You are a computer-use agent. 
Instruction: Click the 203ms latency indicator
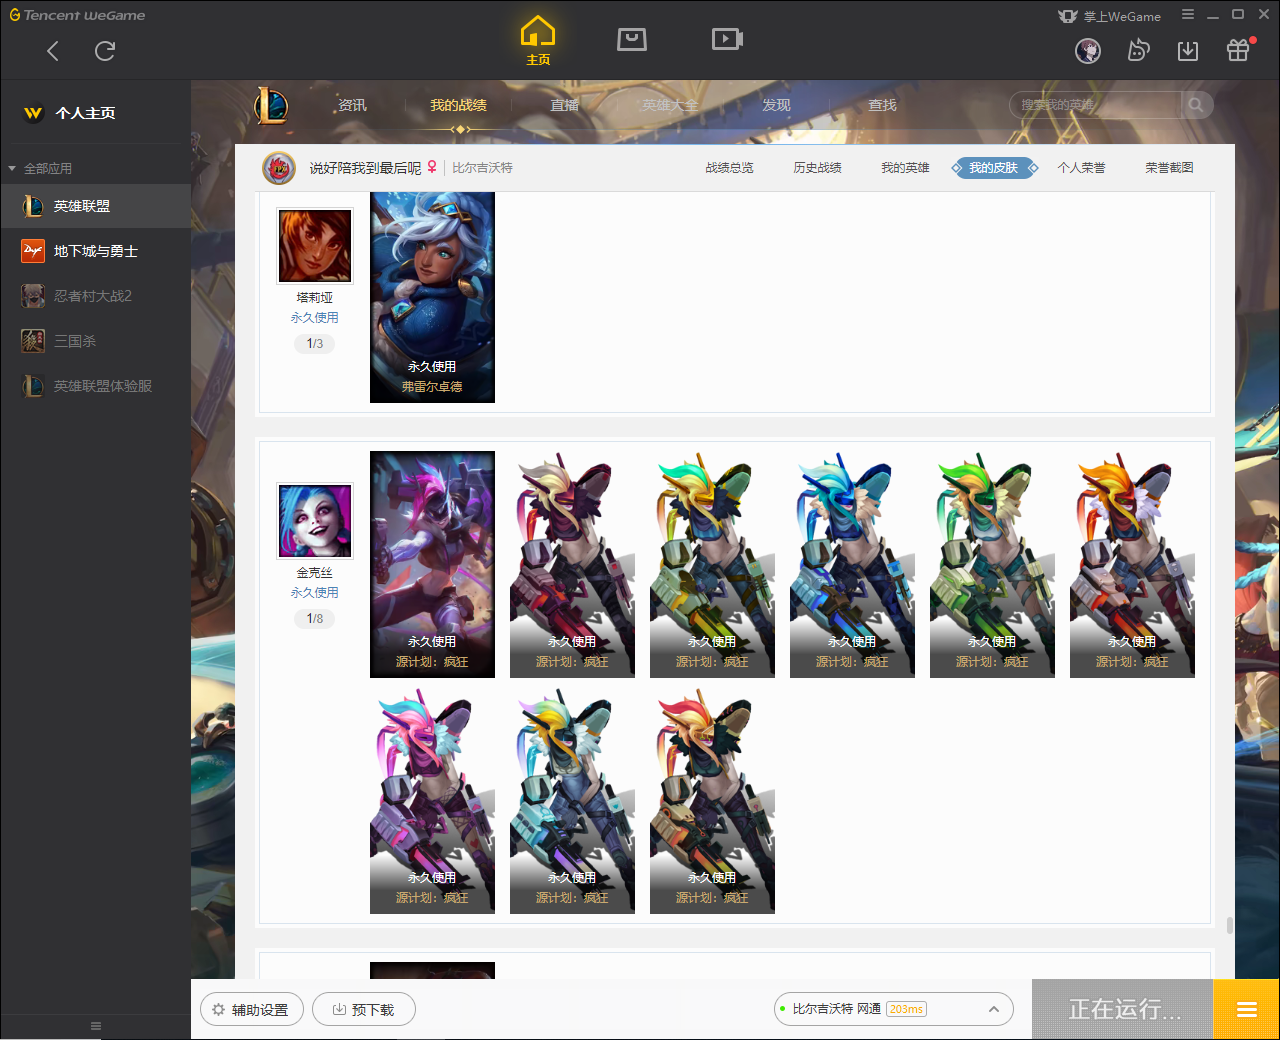pyautogui.click(x=906, y=1010)
